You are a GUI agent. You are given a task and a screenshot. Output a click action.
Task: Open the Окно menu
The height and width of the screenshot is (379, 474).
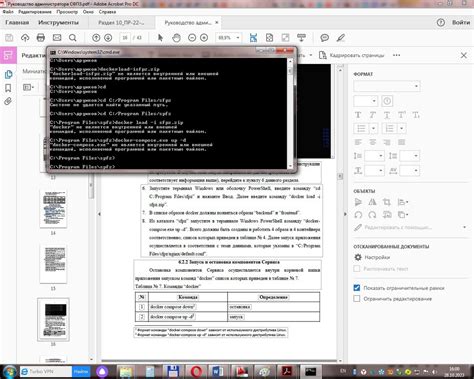(88, 12)
